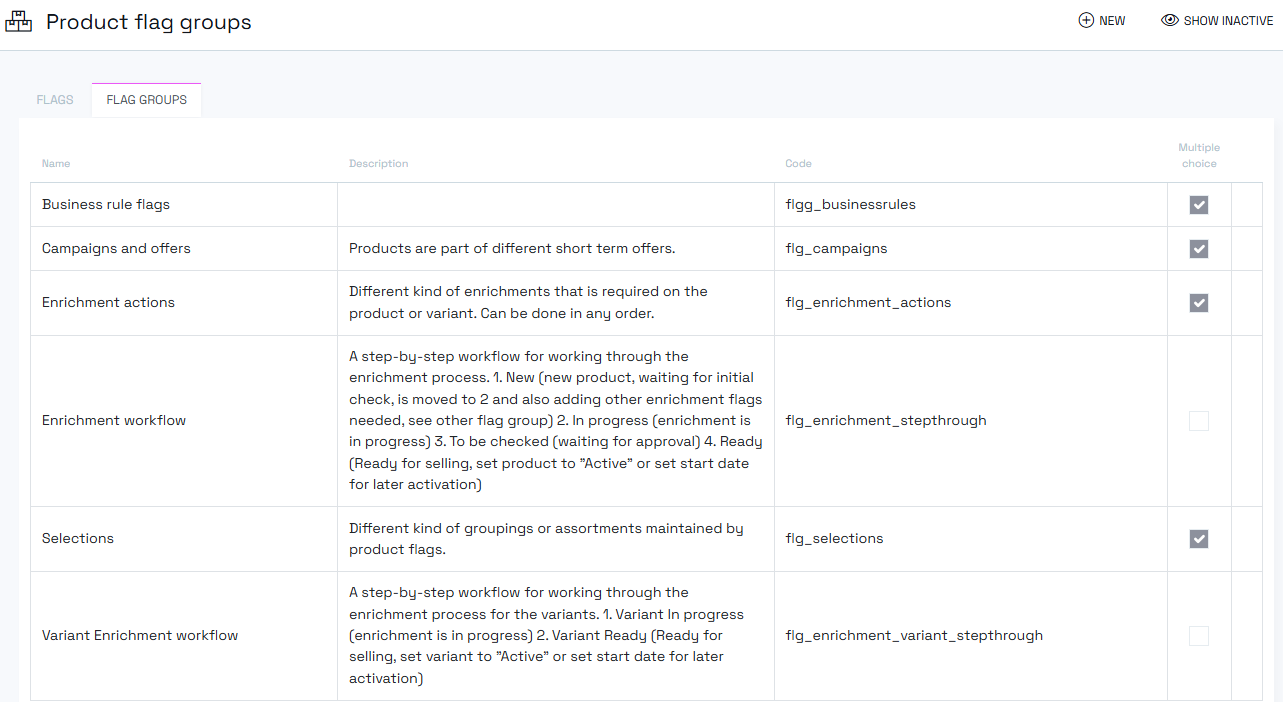Open the Variant Enrichment workflow row
The width and height of the screenshot is (1283, 702).
[140, 636]
